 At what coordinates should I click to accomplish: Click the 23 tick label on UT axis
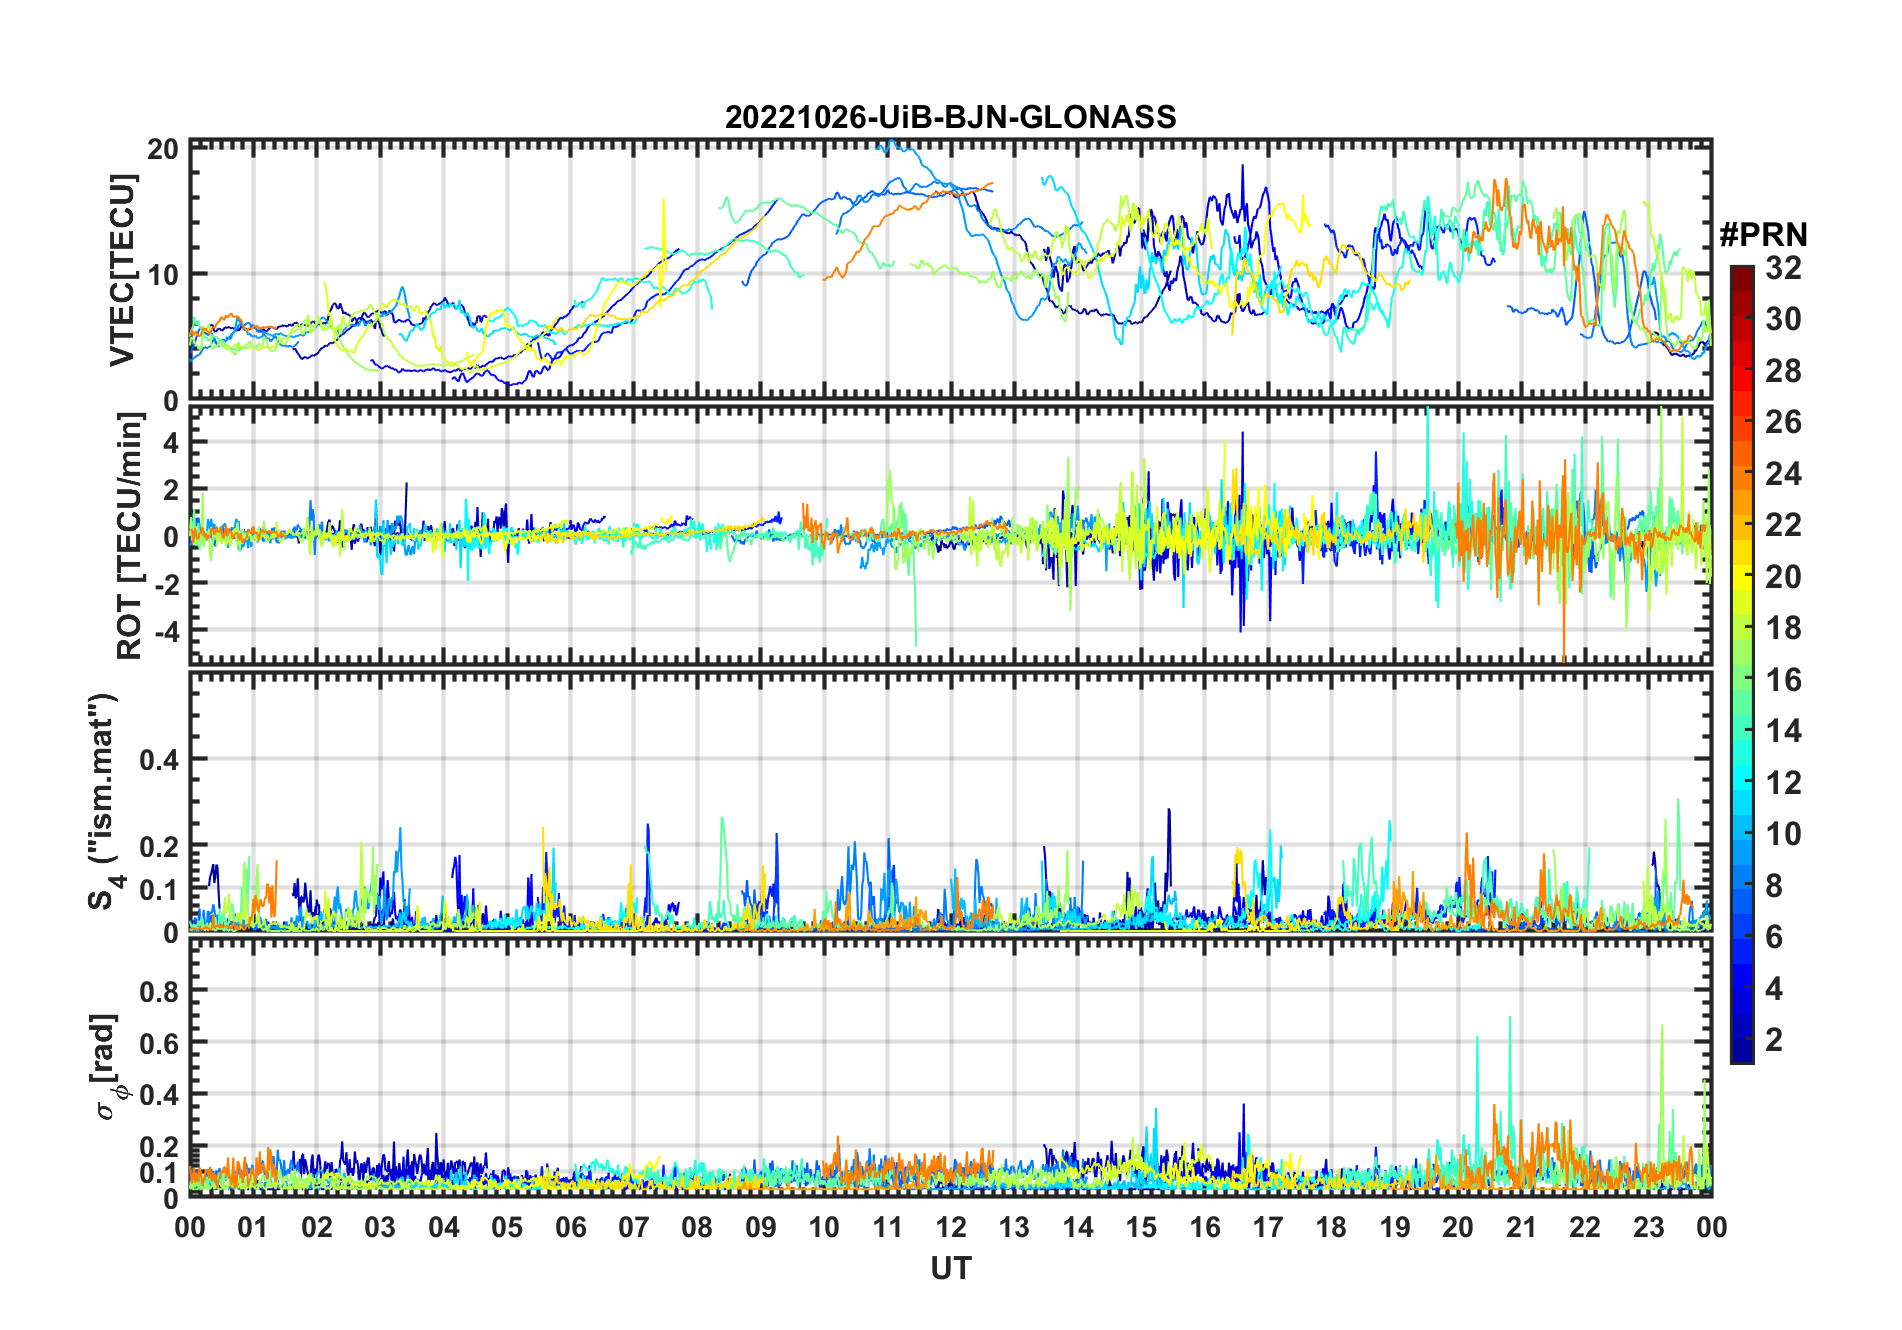coord(1648,1227)
